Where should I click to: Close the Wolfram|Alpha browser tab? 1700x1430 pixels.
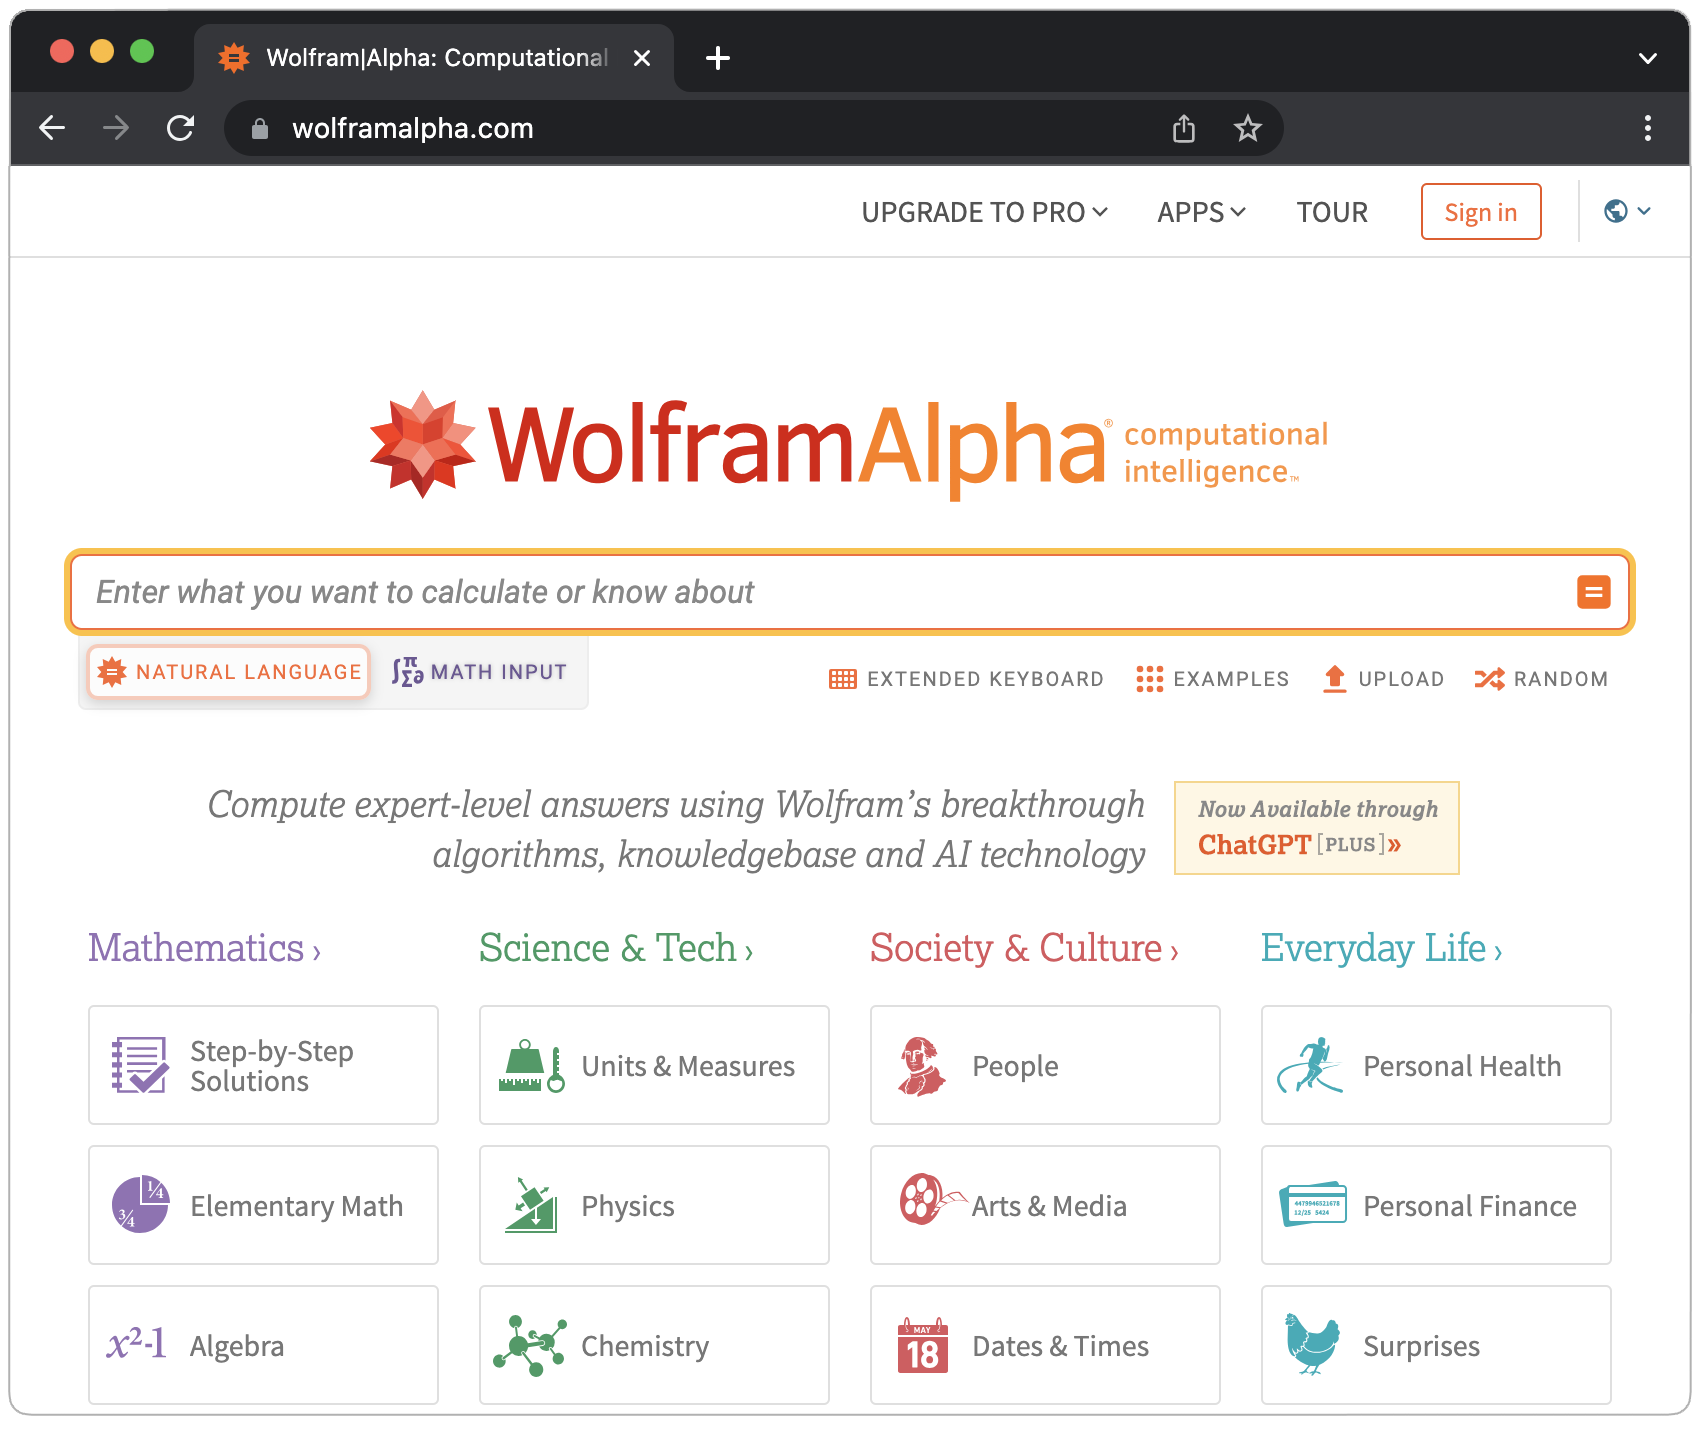point(642,58)
